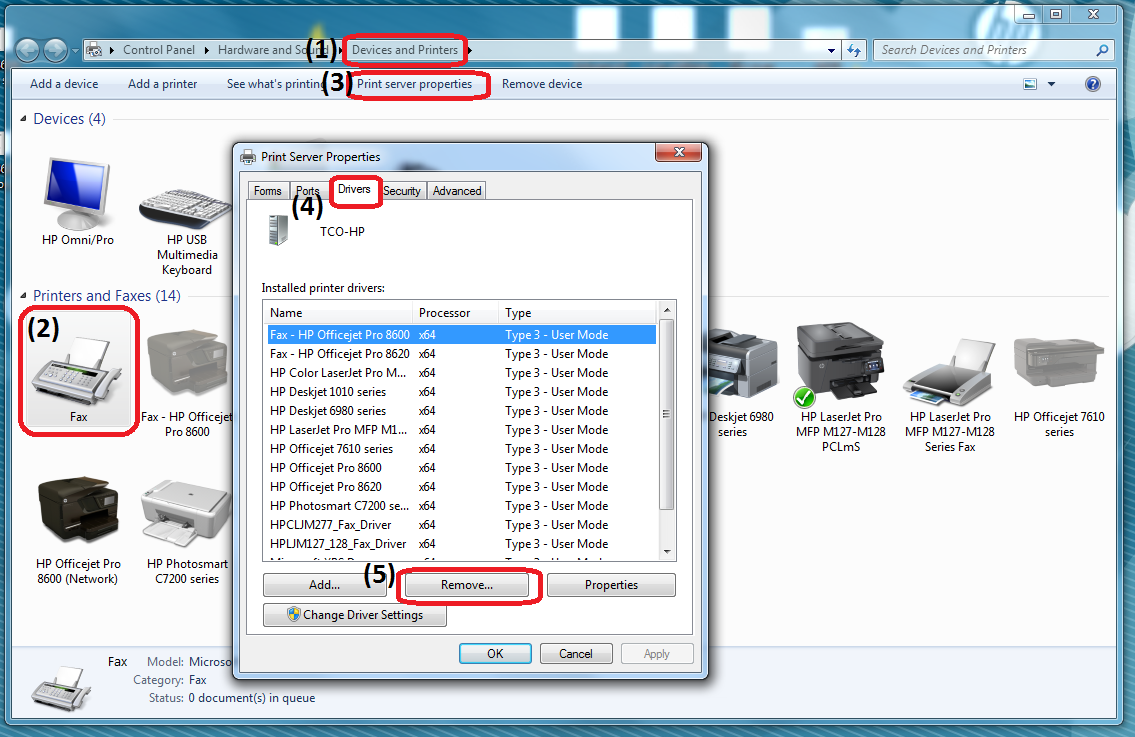Screen dimensions: 1135x737
Task: Open the change view dropdown arrow
Action: pyautogui.click(x=1051, y=85)
